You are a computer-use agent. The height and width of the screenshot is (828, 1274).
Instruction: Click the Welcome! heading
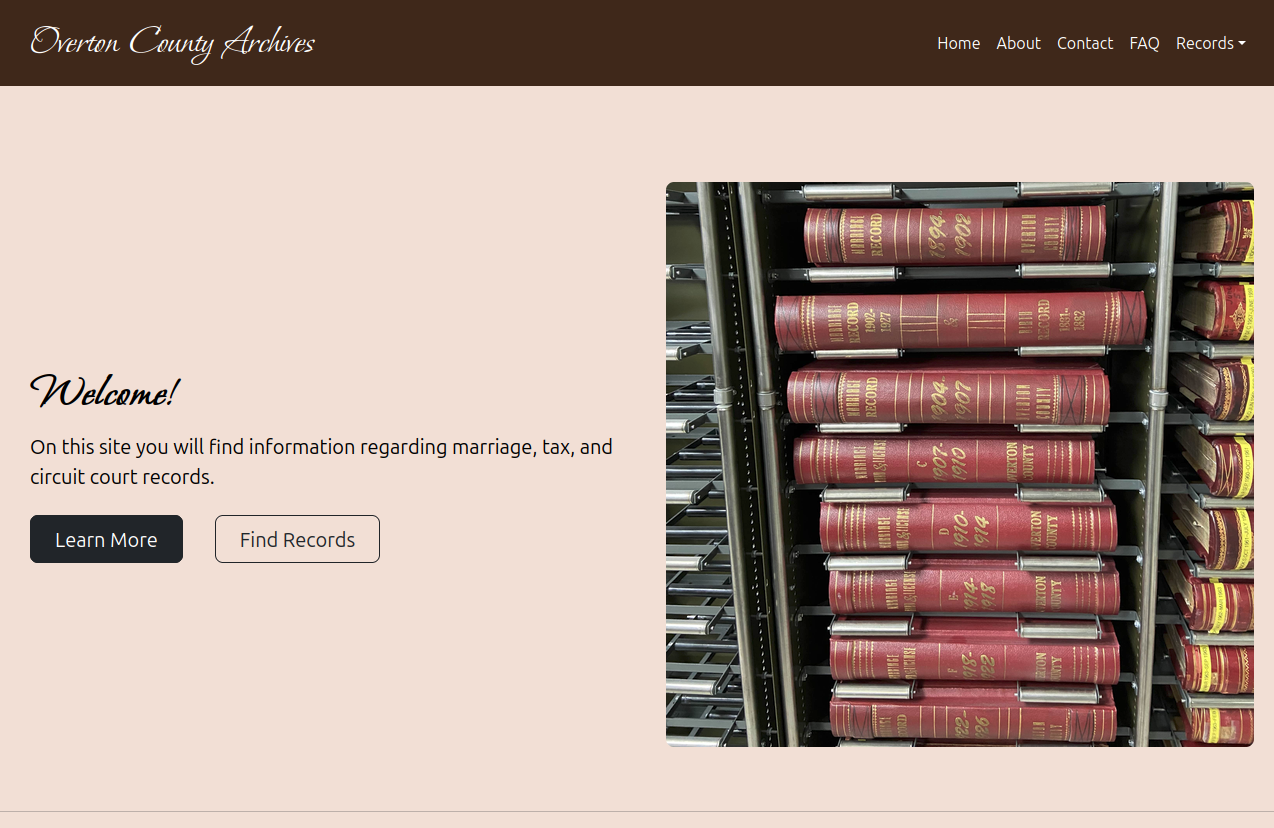pos(105,392)
